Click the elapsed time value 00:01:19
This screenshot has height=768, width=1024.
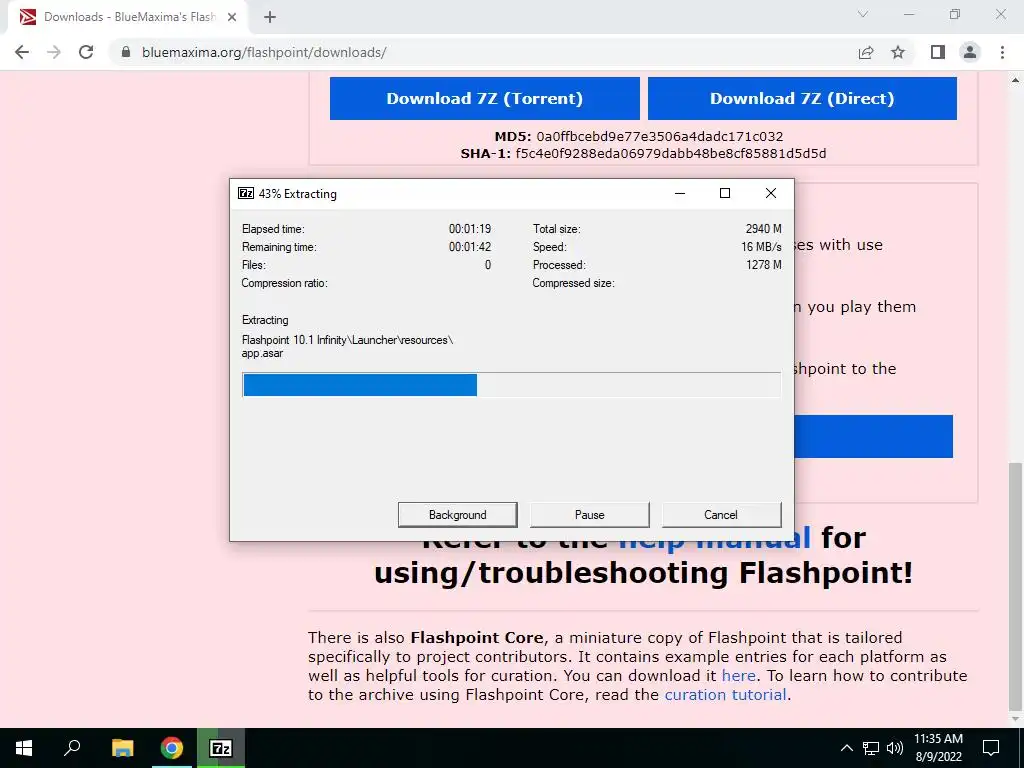pos(470,229)
